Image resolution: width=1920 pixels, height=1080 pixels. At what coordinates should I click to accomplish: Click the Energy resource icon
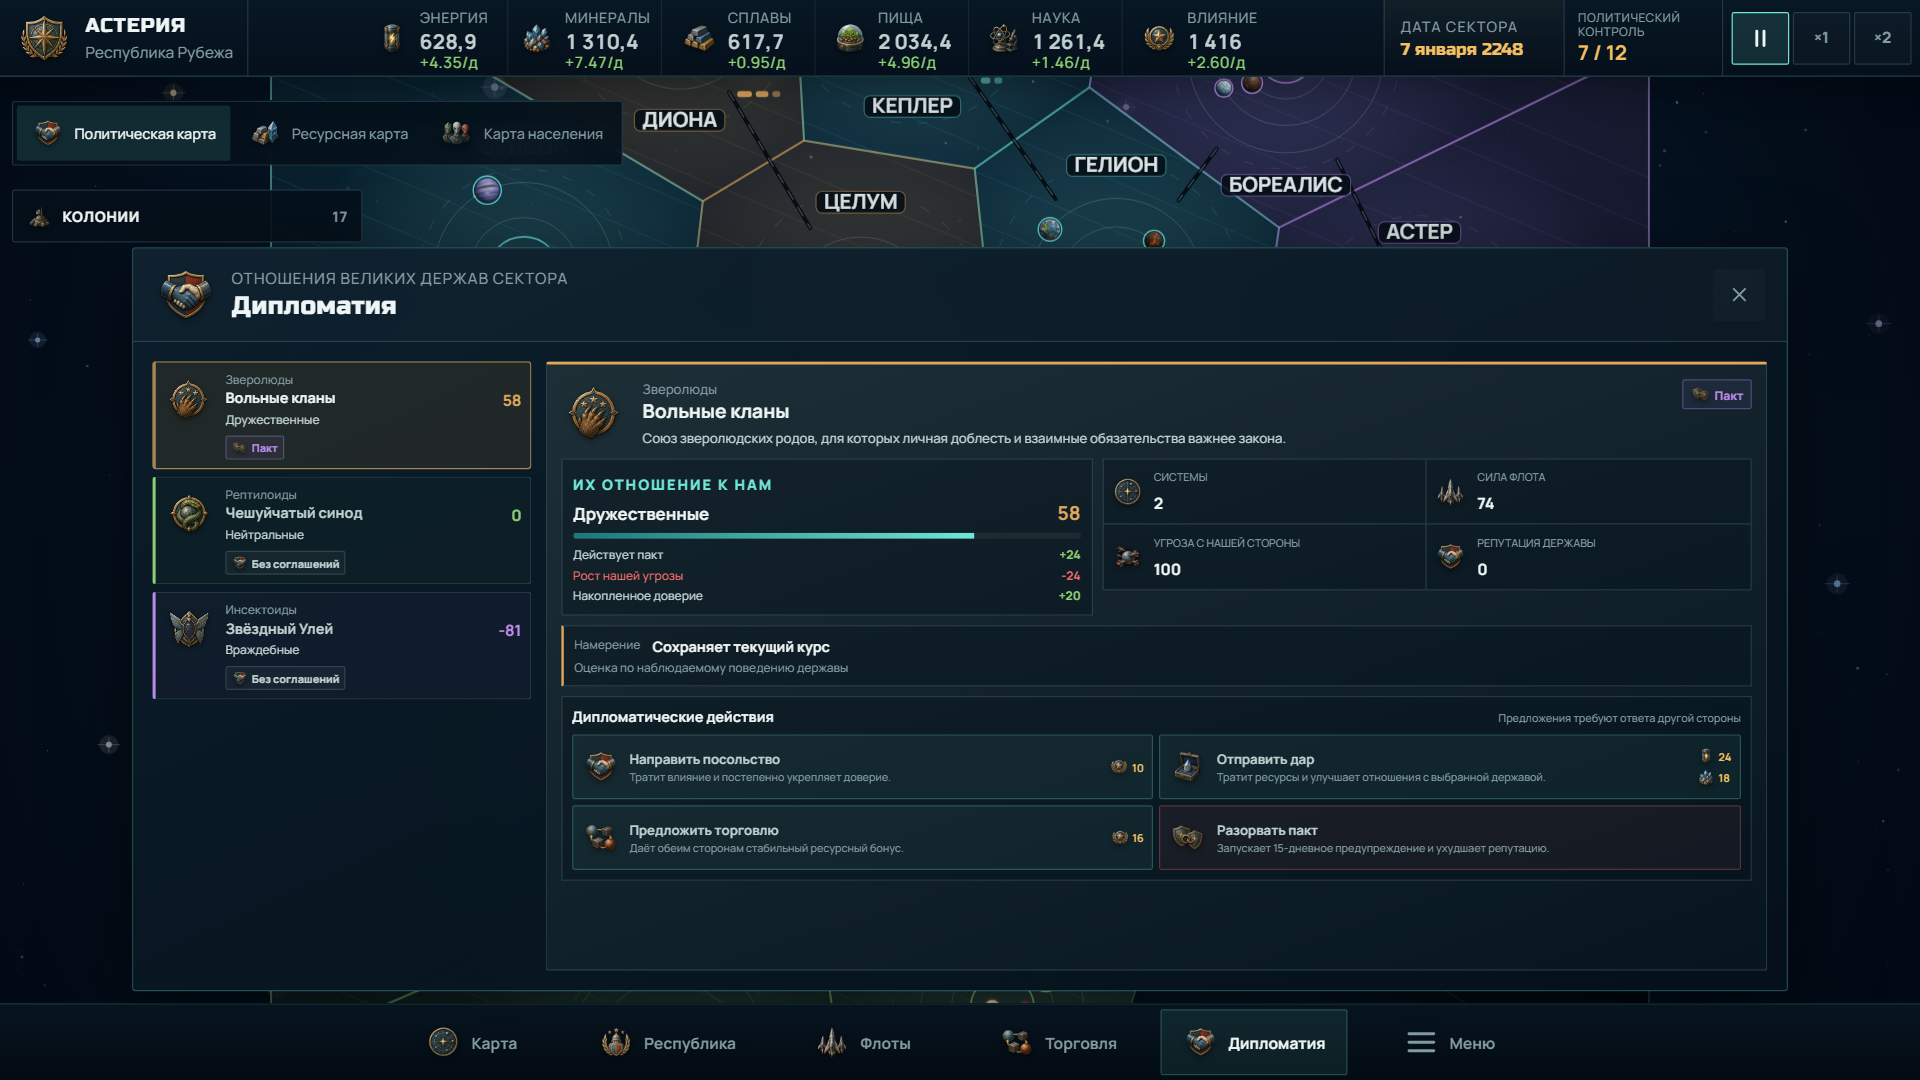(x=392, y=38)
